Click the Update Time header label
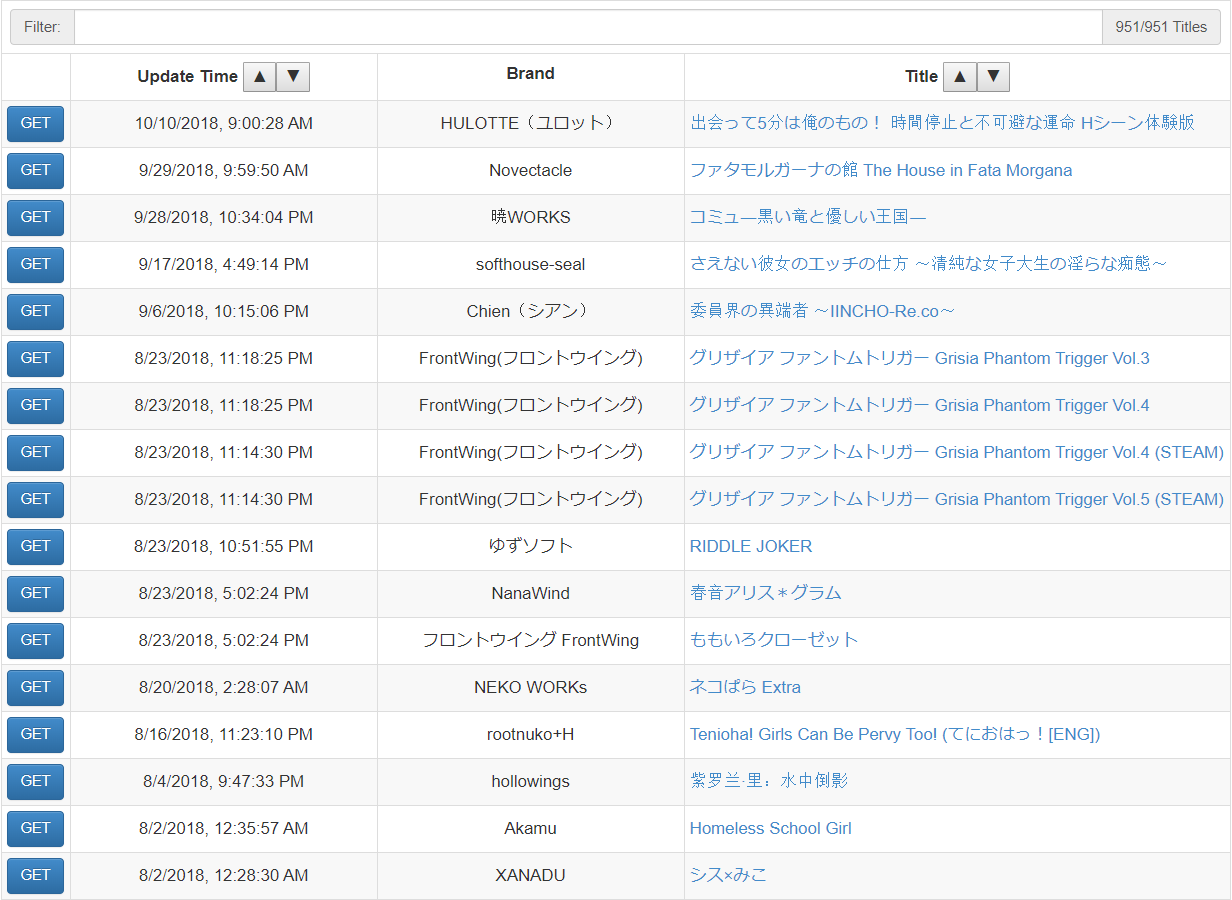The width and height of the screenshot is (1232, 900). tap(188, 77)
